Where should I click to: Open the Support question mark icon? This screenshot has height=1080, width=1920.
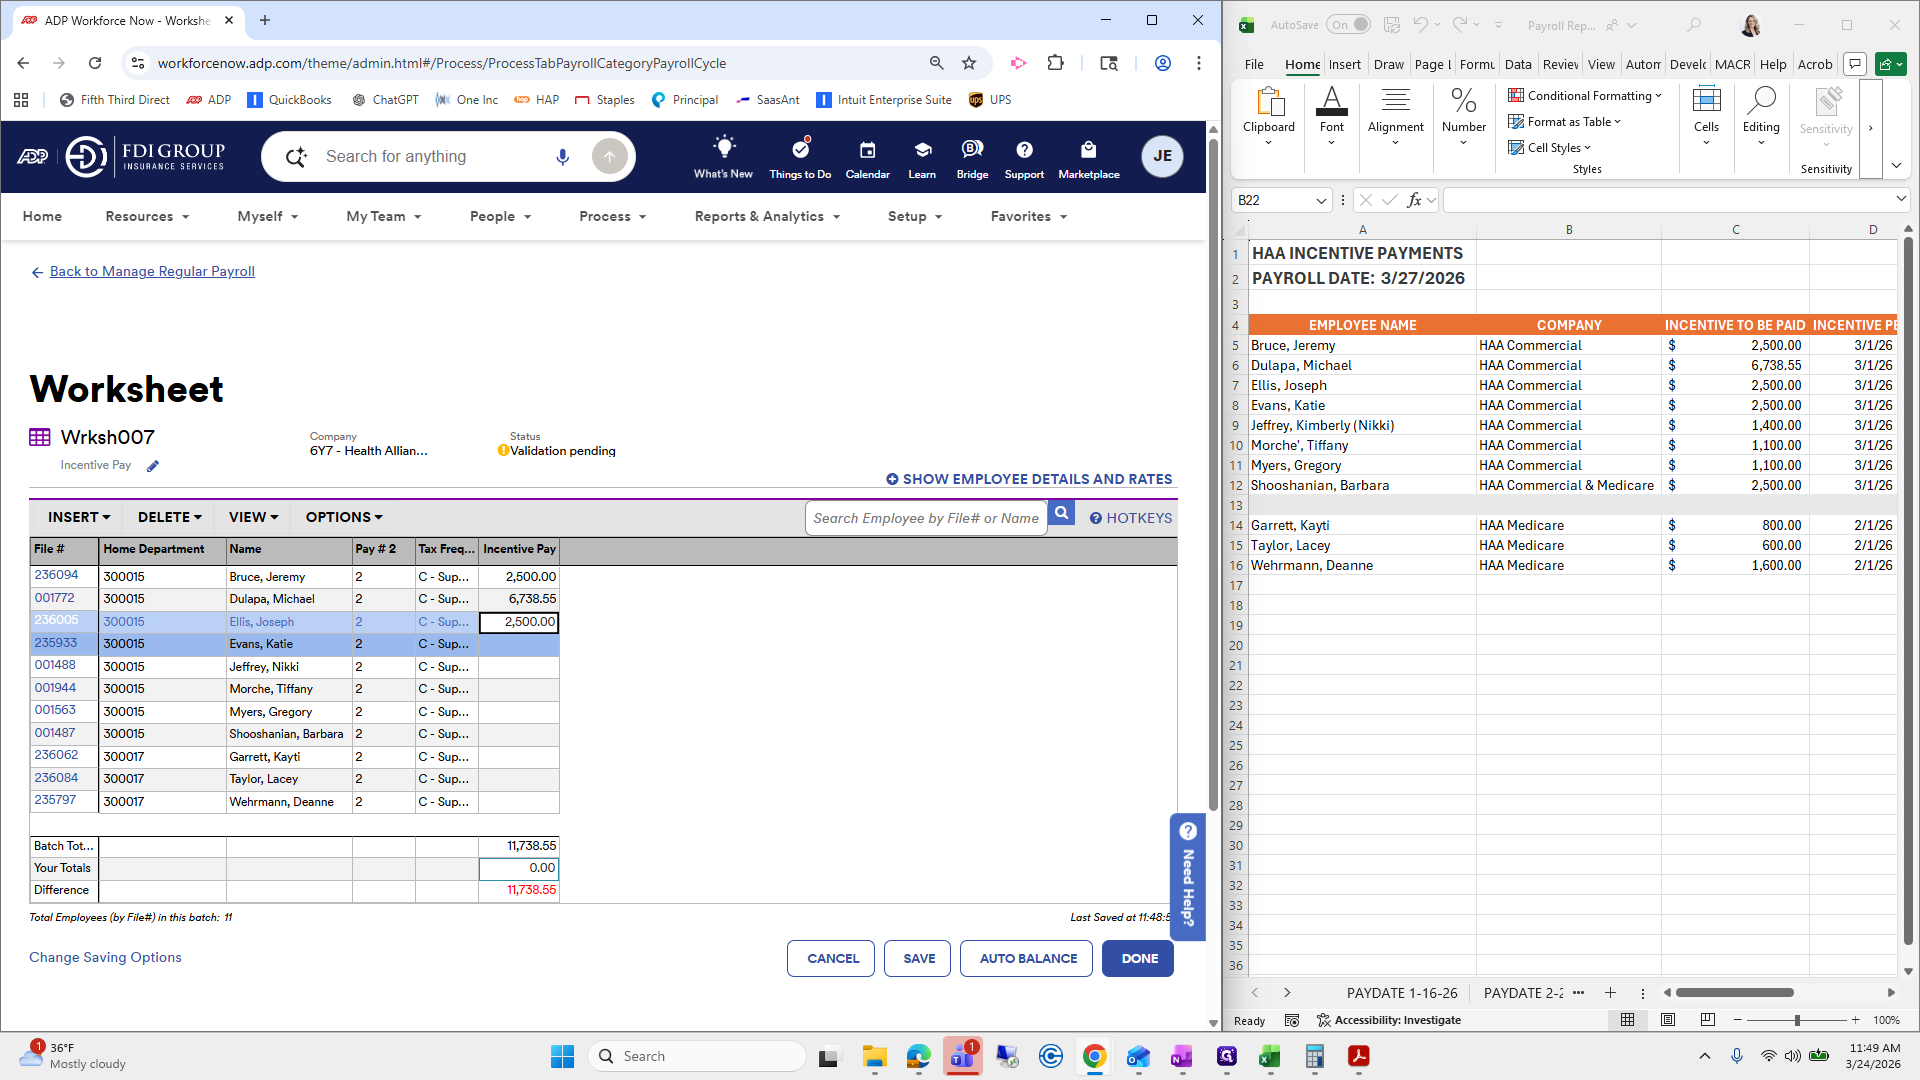pyautogui.click(x=1023, y=150)
